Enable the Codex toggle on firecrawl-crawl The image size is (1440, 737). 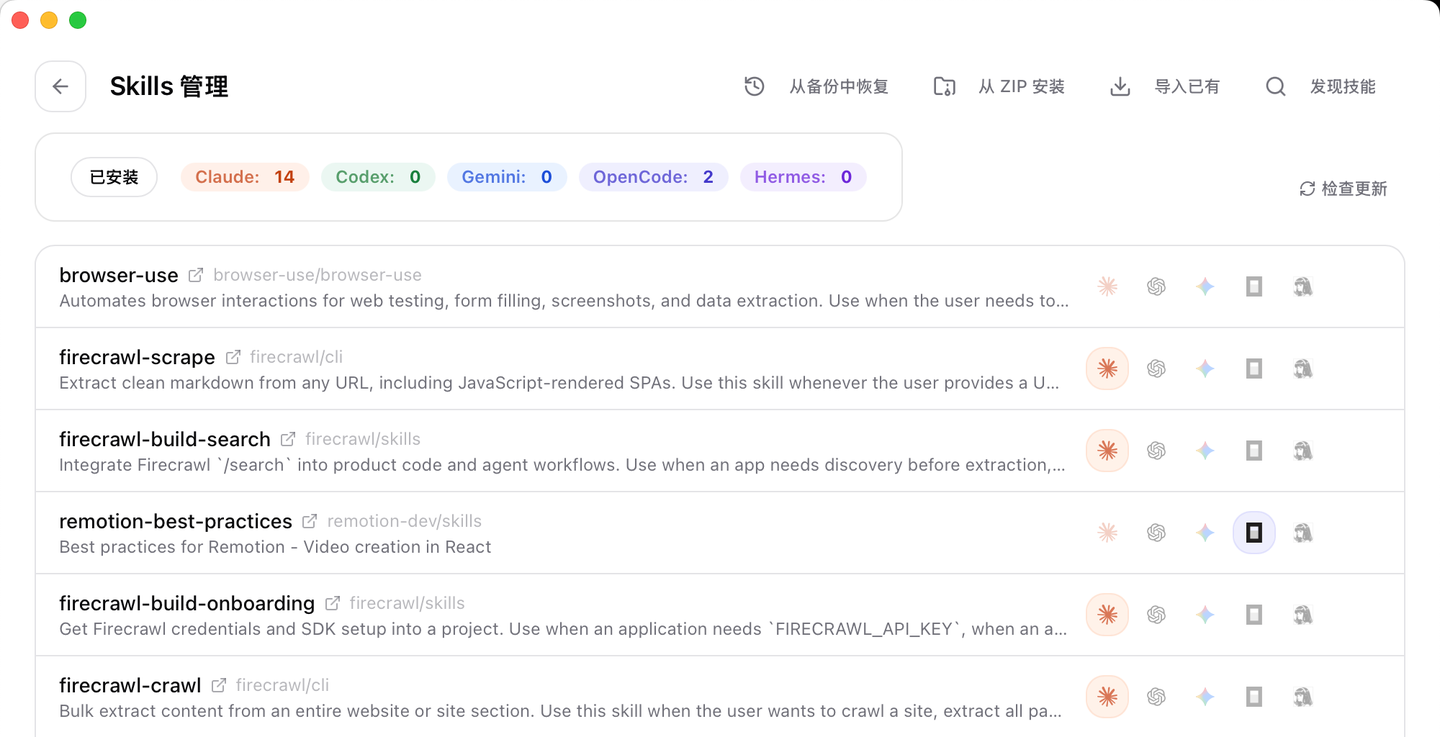click(x=1156, y=697)
